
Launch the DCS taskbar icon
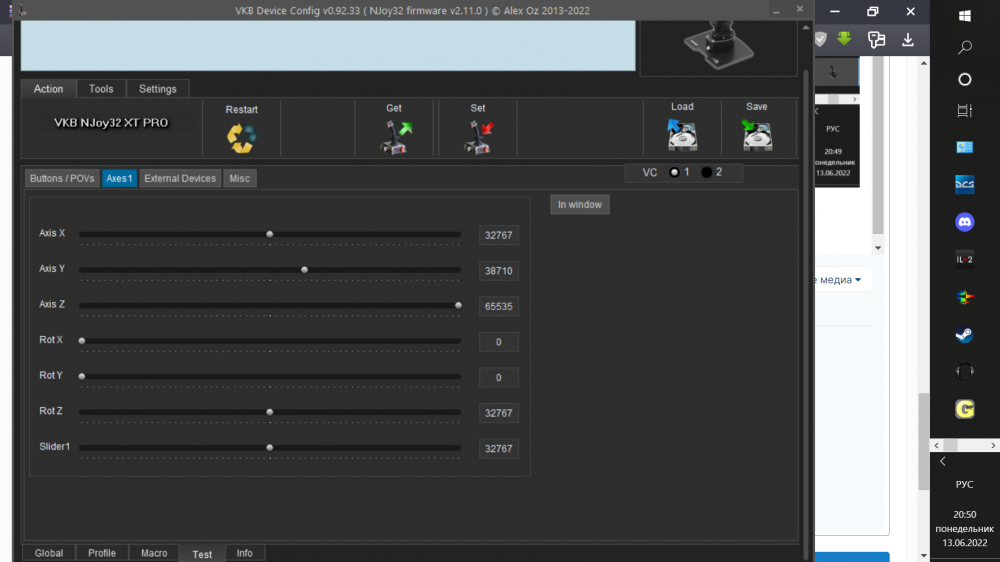(x=964, y=184)
